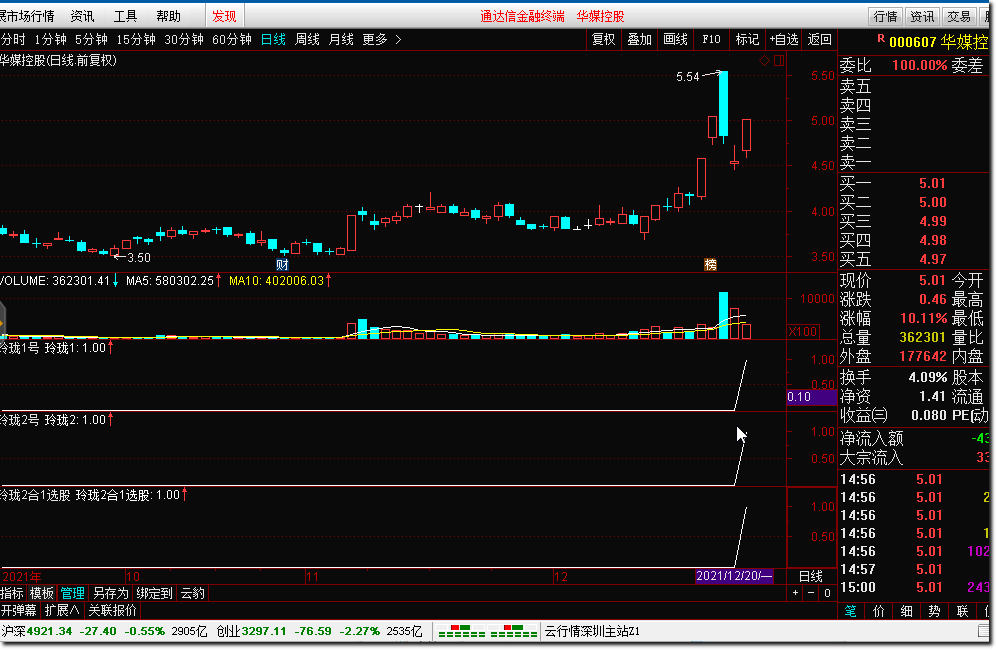This screenshot has height=650, width=998.
Task: Click the 创业 index value 3297.11
Action: (x=265, y=632)
